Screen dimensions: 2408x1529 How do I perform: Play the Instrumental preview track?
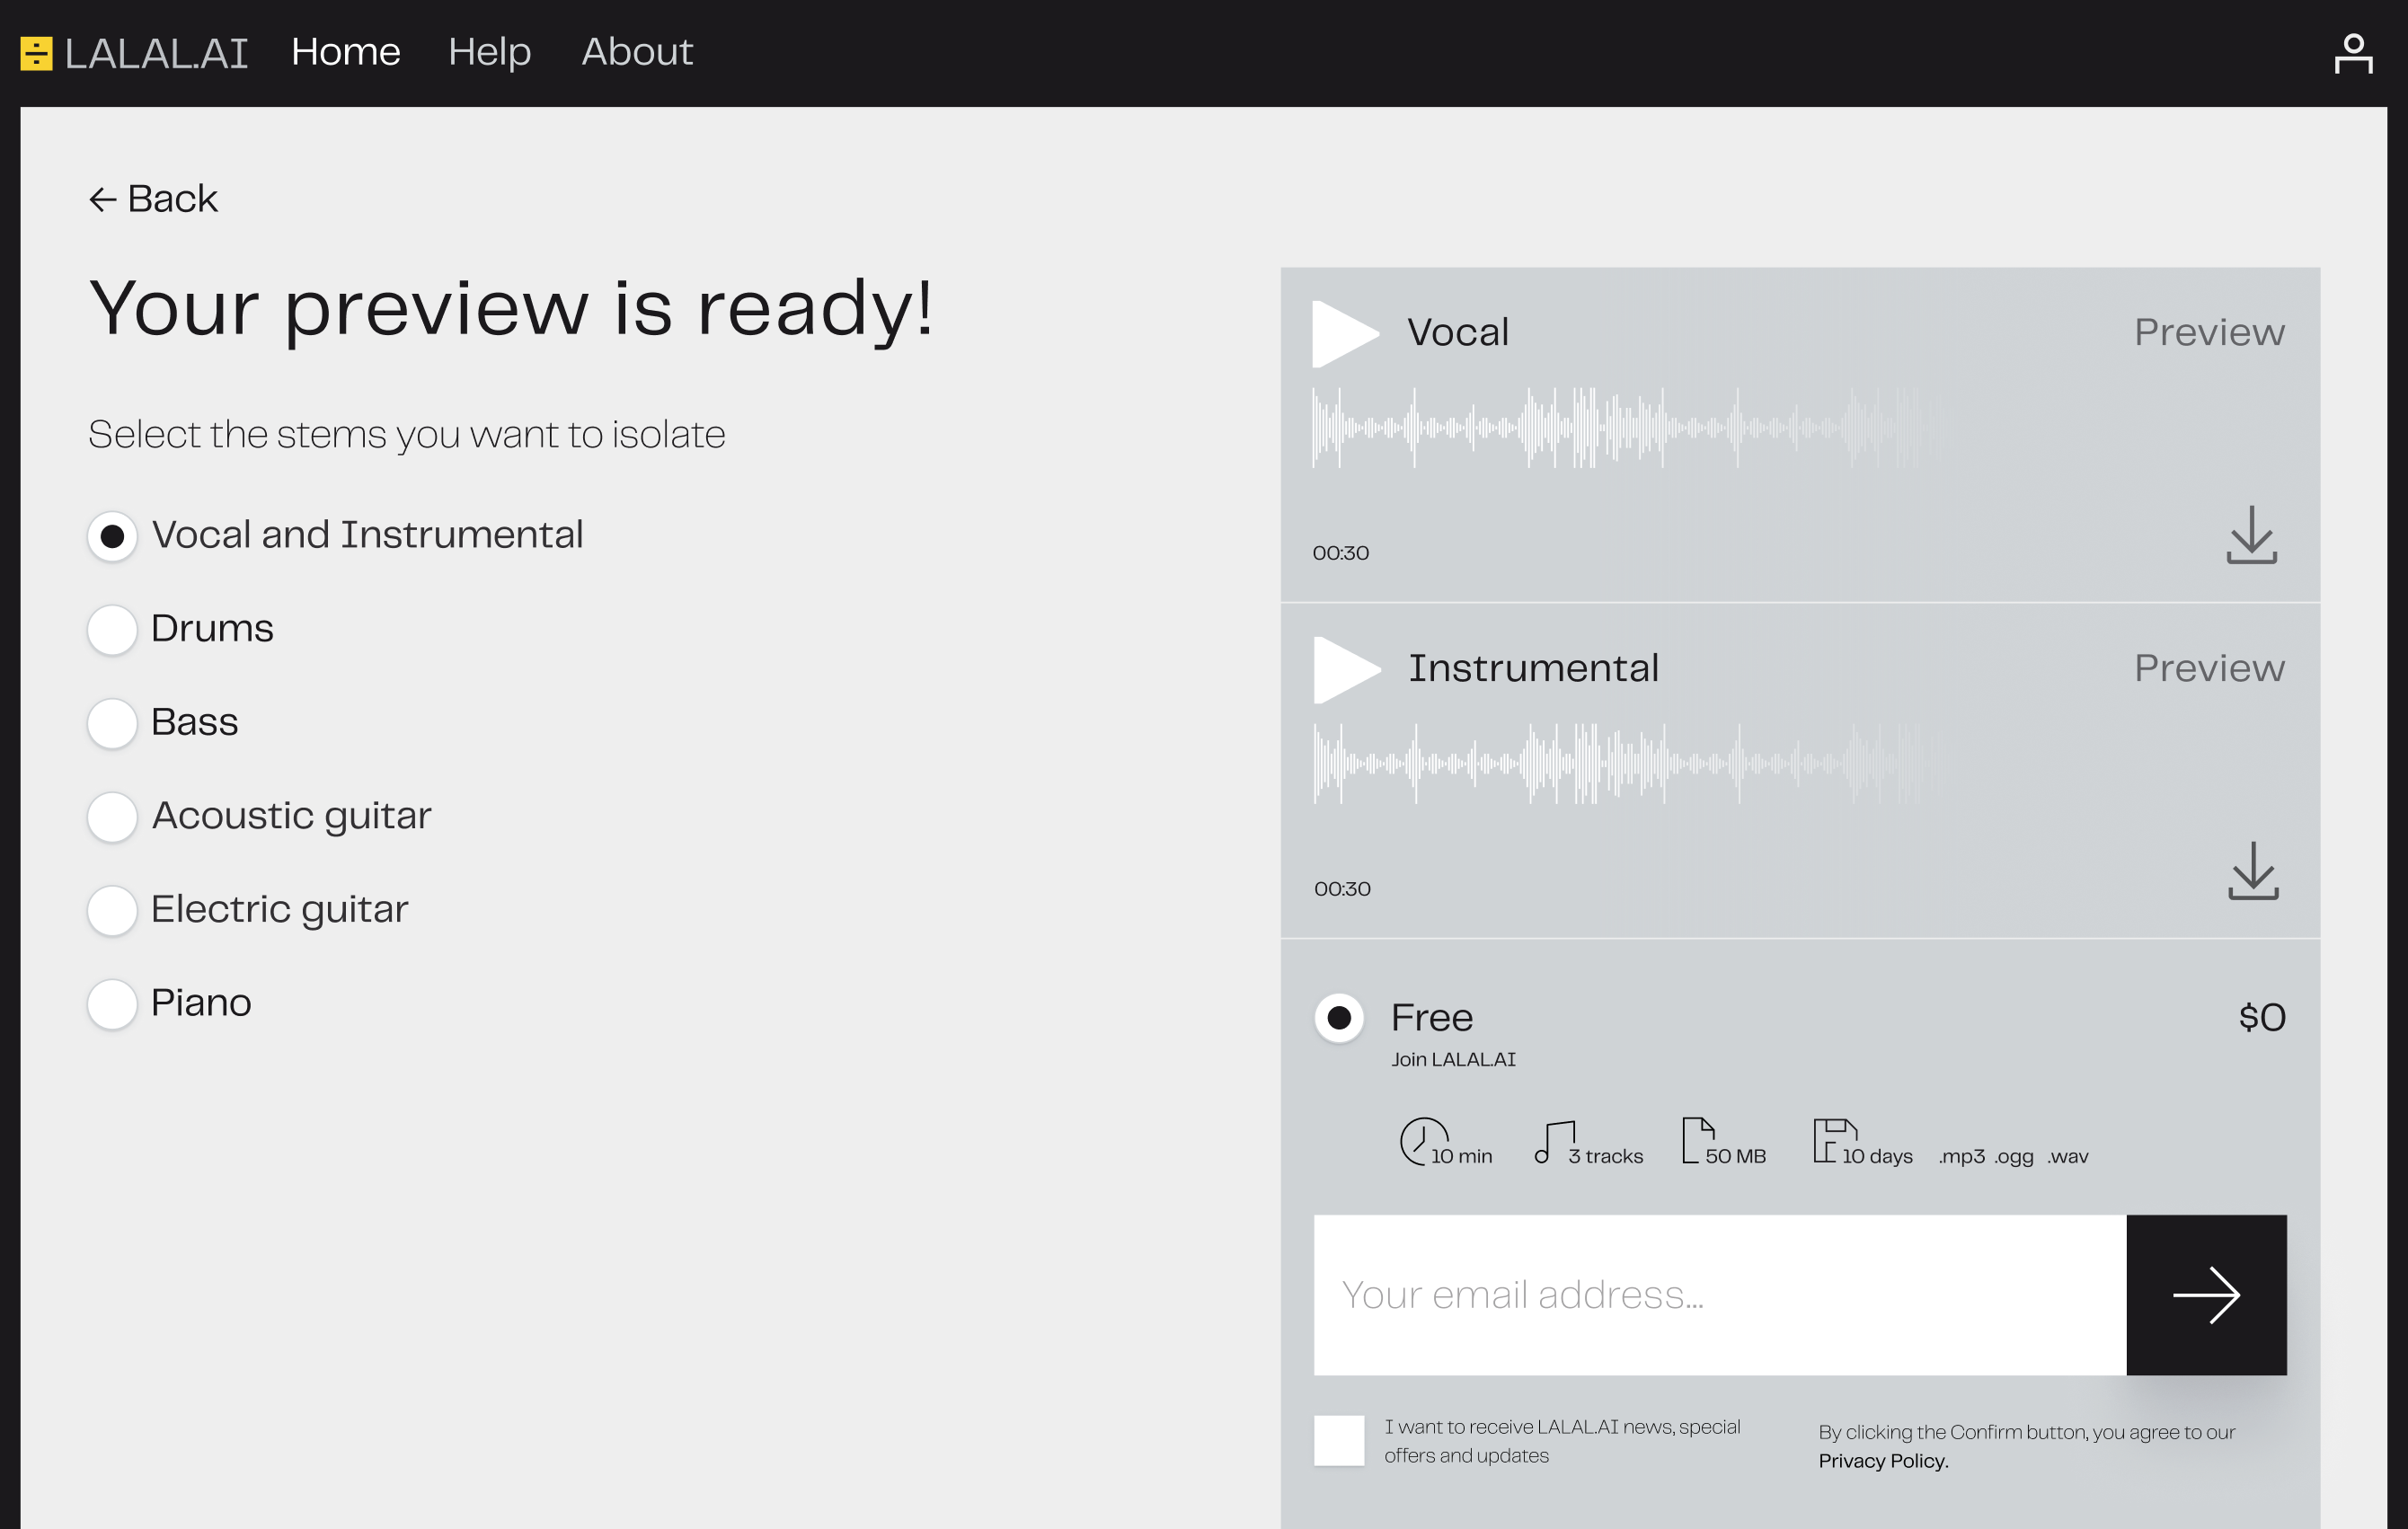pos(1346,669)
